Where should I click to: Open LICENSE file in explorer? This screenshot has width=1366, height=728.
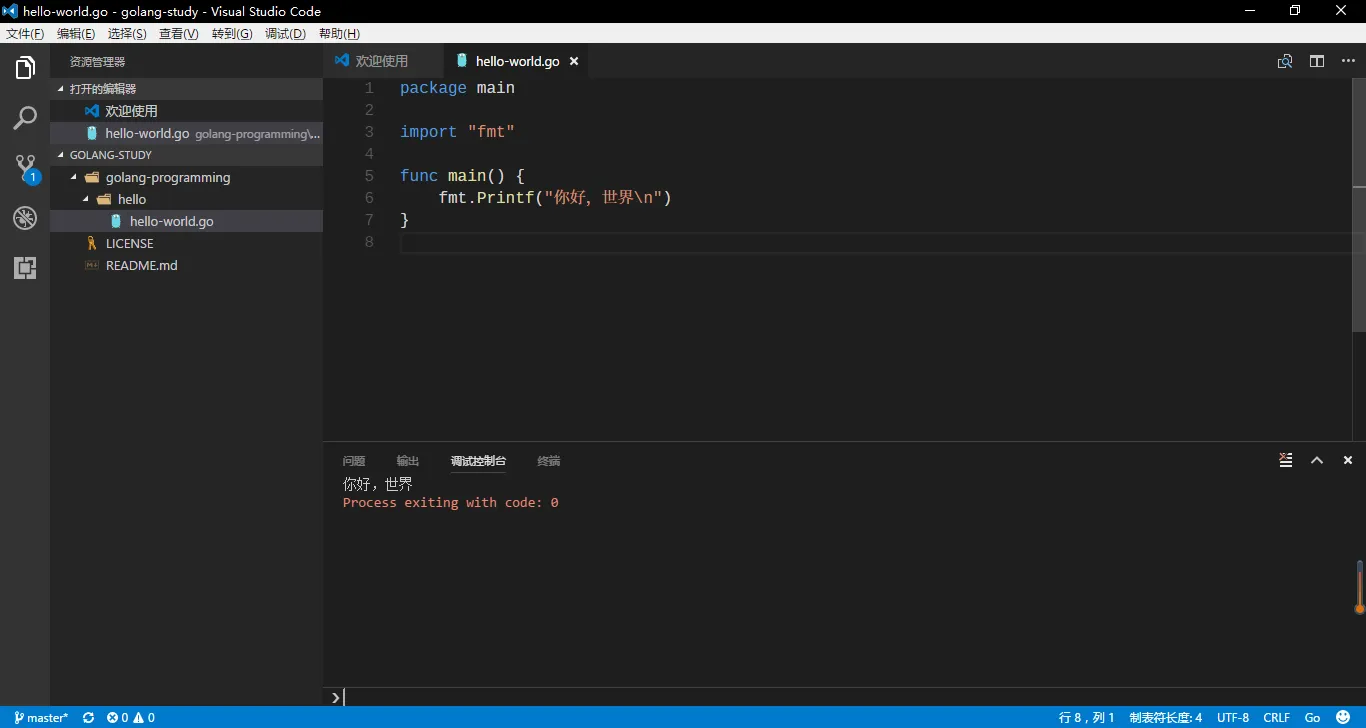pyautogui.click(x=187, y=243)
